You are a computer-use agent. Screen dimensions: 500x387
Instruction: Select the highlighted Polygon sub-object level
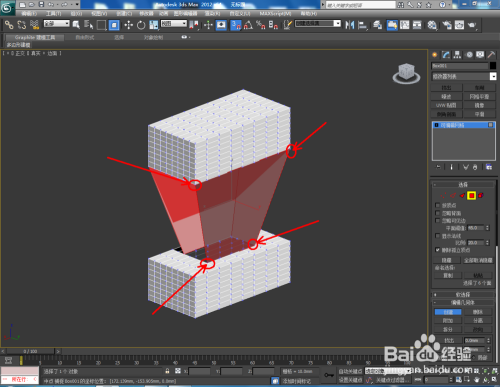coord(471,195)
